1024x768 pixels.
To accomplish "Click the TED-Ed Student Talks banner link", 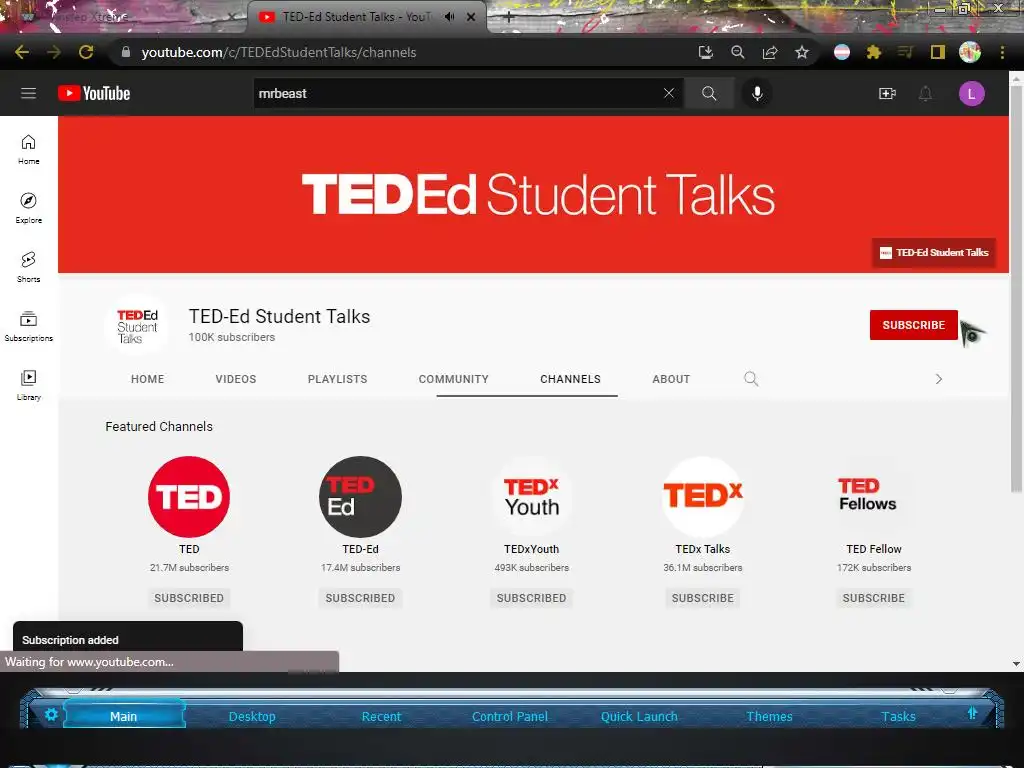I will pyautogui.click(x=934, y=253).
